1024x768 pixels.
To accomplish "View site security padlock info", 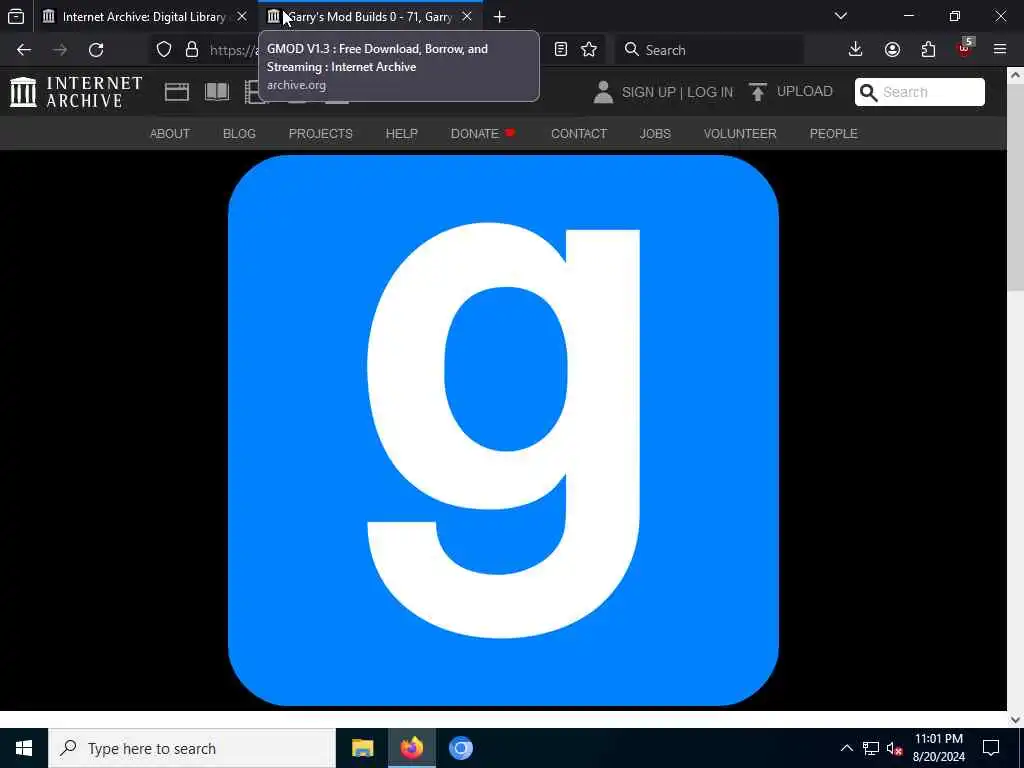I will (192, 50).
